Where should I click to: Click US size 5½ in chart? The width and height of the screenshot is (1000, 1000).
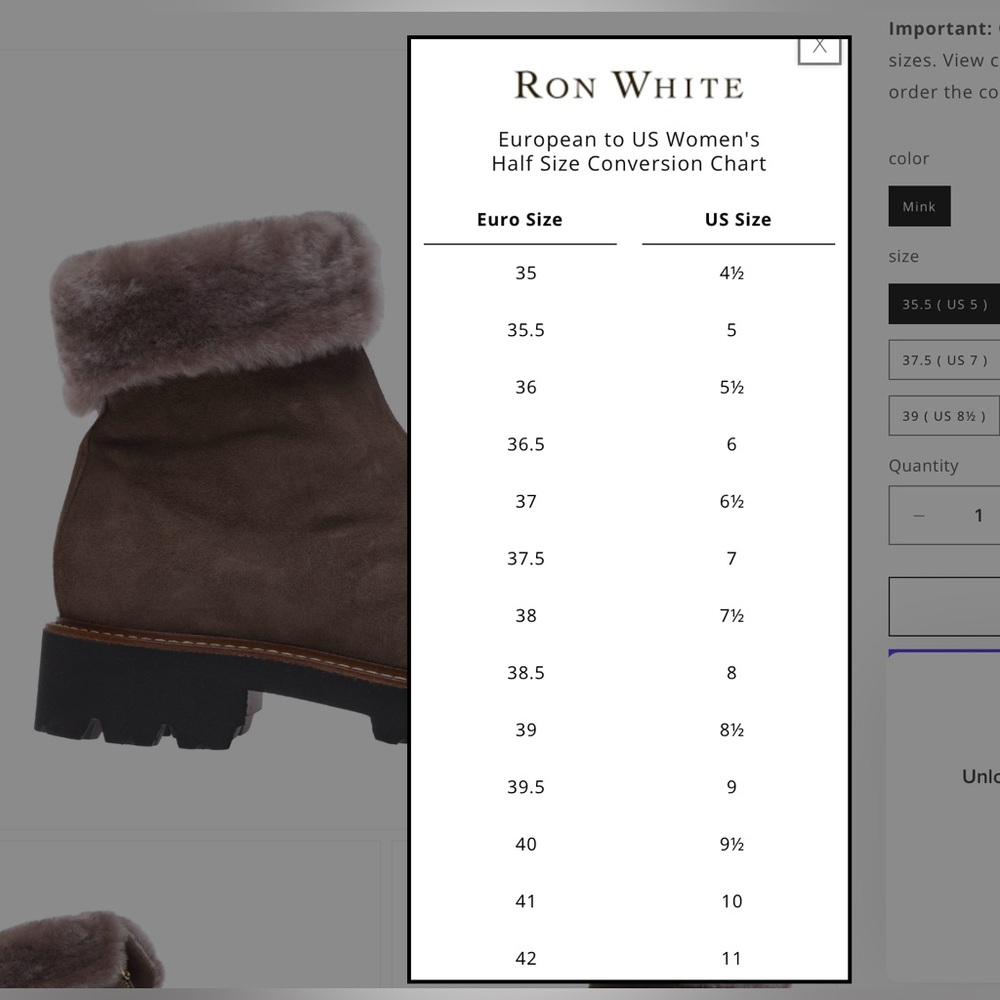click(x=732, y=387)
